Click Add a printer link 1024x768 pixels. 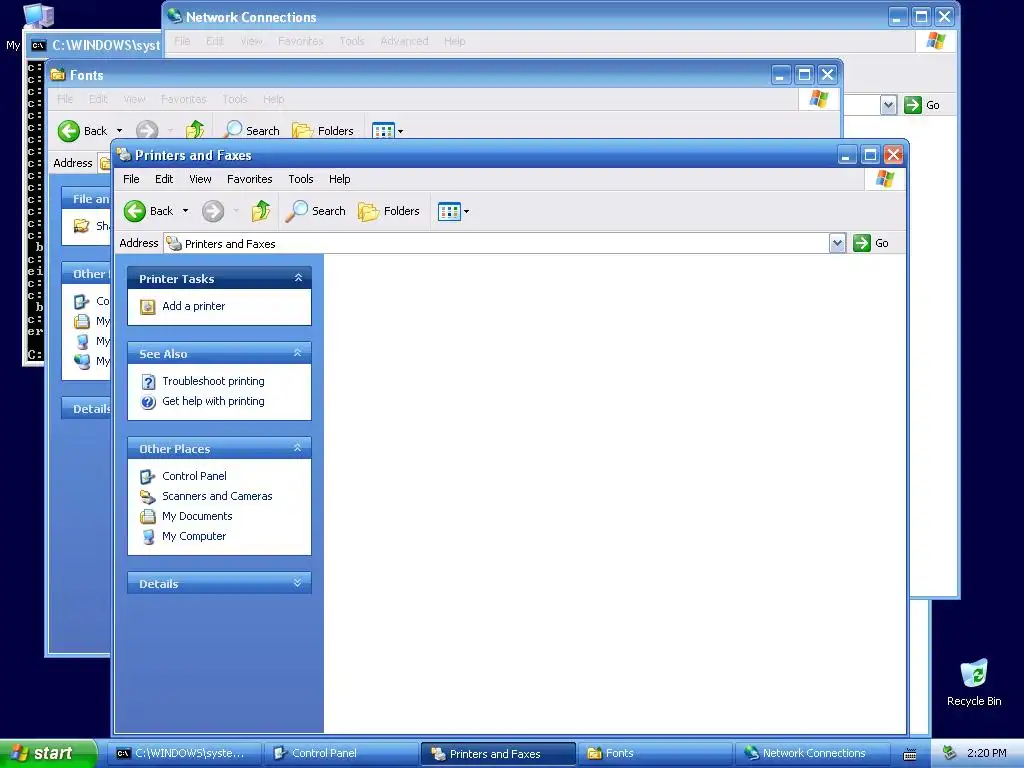coord(193,306)
